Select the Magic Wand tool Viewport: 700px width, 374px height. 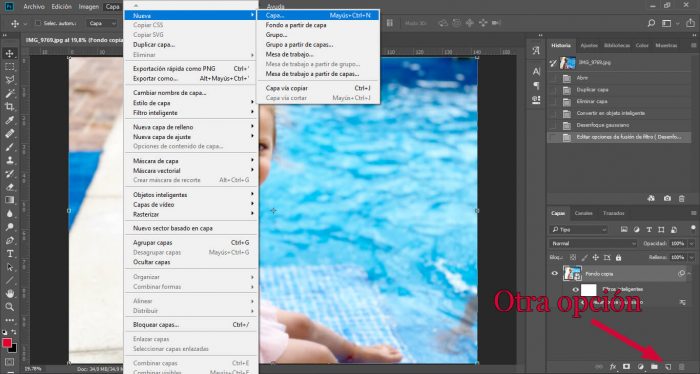pyautogui.click(x=9, y=93)
